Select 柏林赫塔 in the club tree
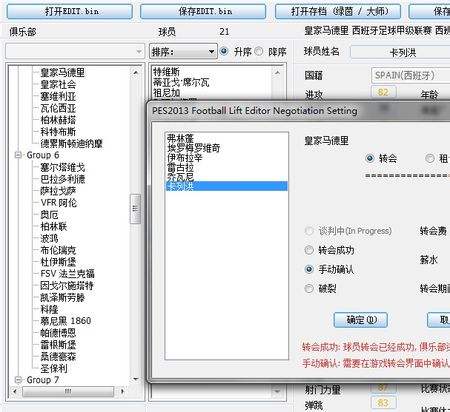This screenshot has height=412, width=450. pyautogui.click(x=58, y=120)
